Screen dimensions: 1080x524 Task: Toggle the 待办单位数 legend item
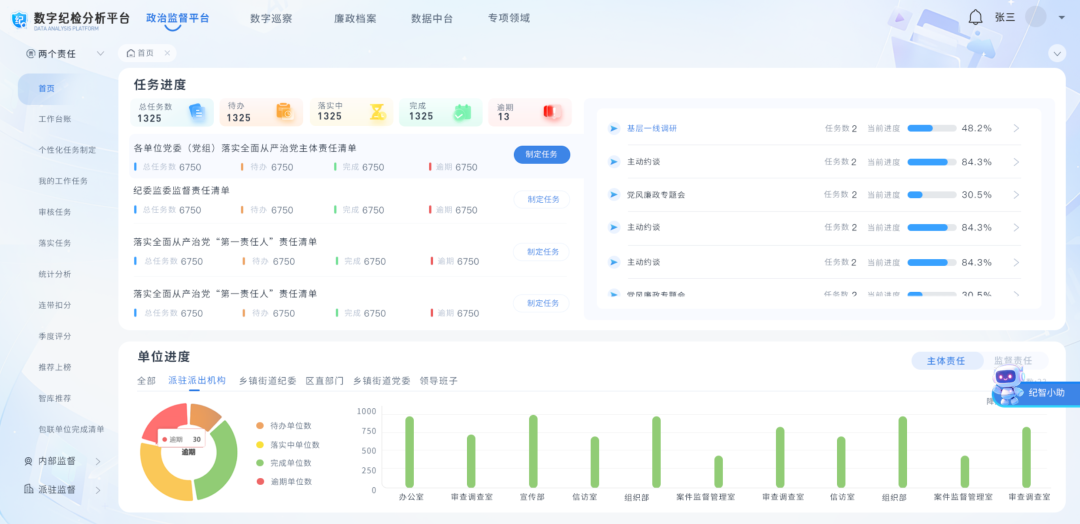(x=284, y=426)
